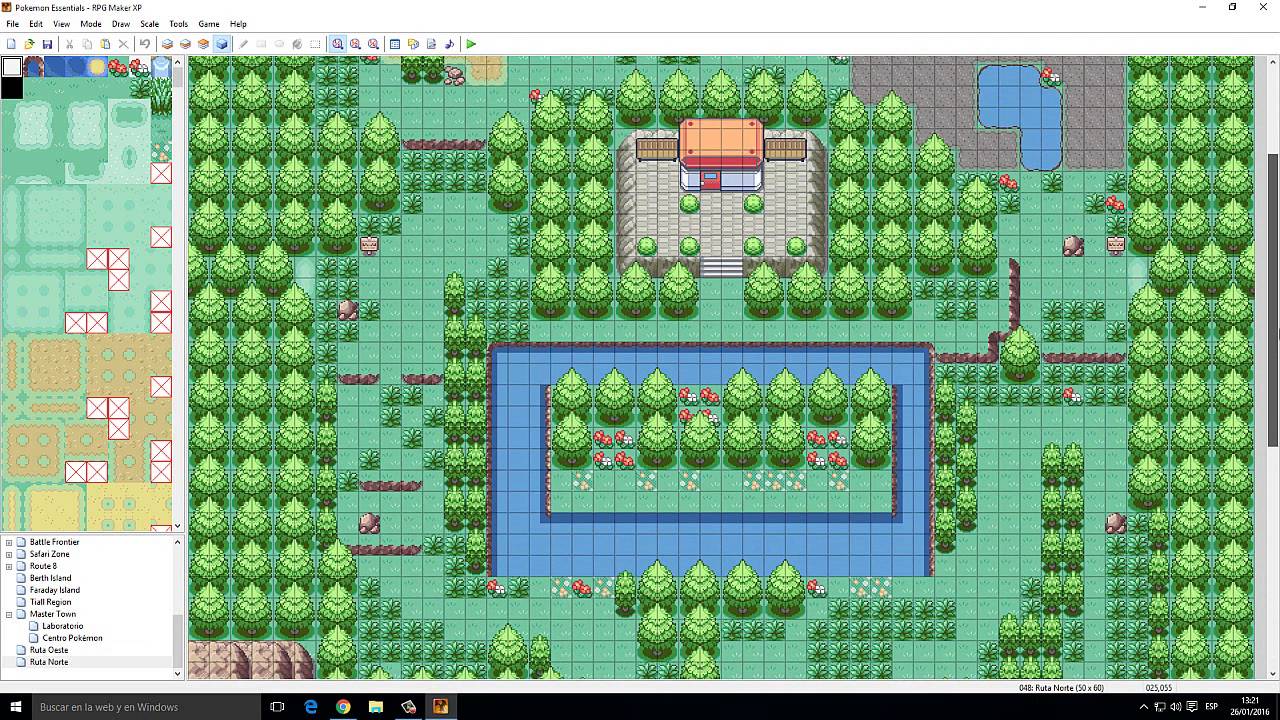Create a new project with New icon
1280x720 pixels.
(x=11, y=44)
